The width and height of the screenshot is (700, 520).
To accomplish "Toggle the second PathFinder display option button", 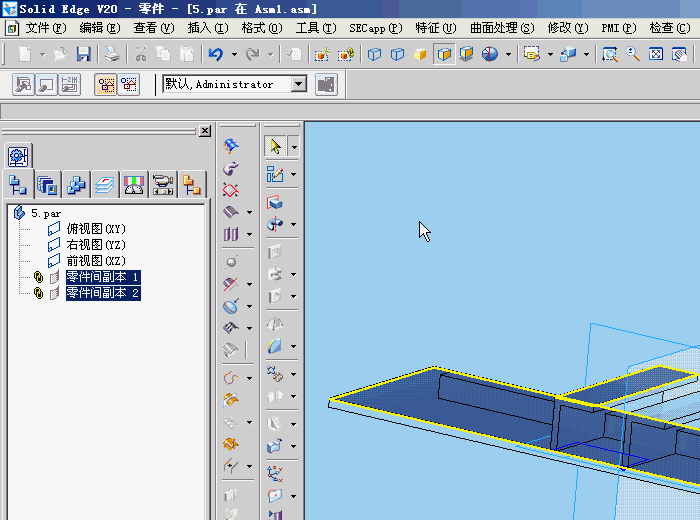I will (129, 84).
